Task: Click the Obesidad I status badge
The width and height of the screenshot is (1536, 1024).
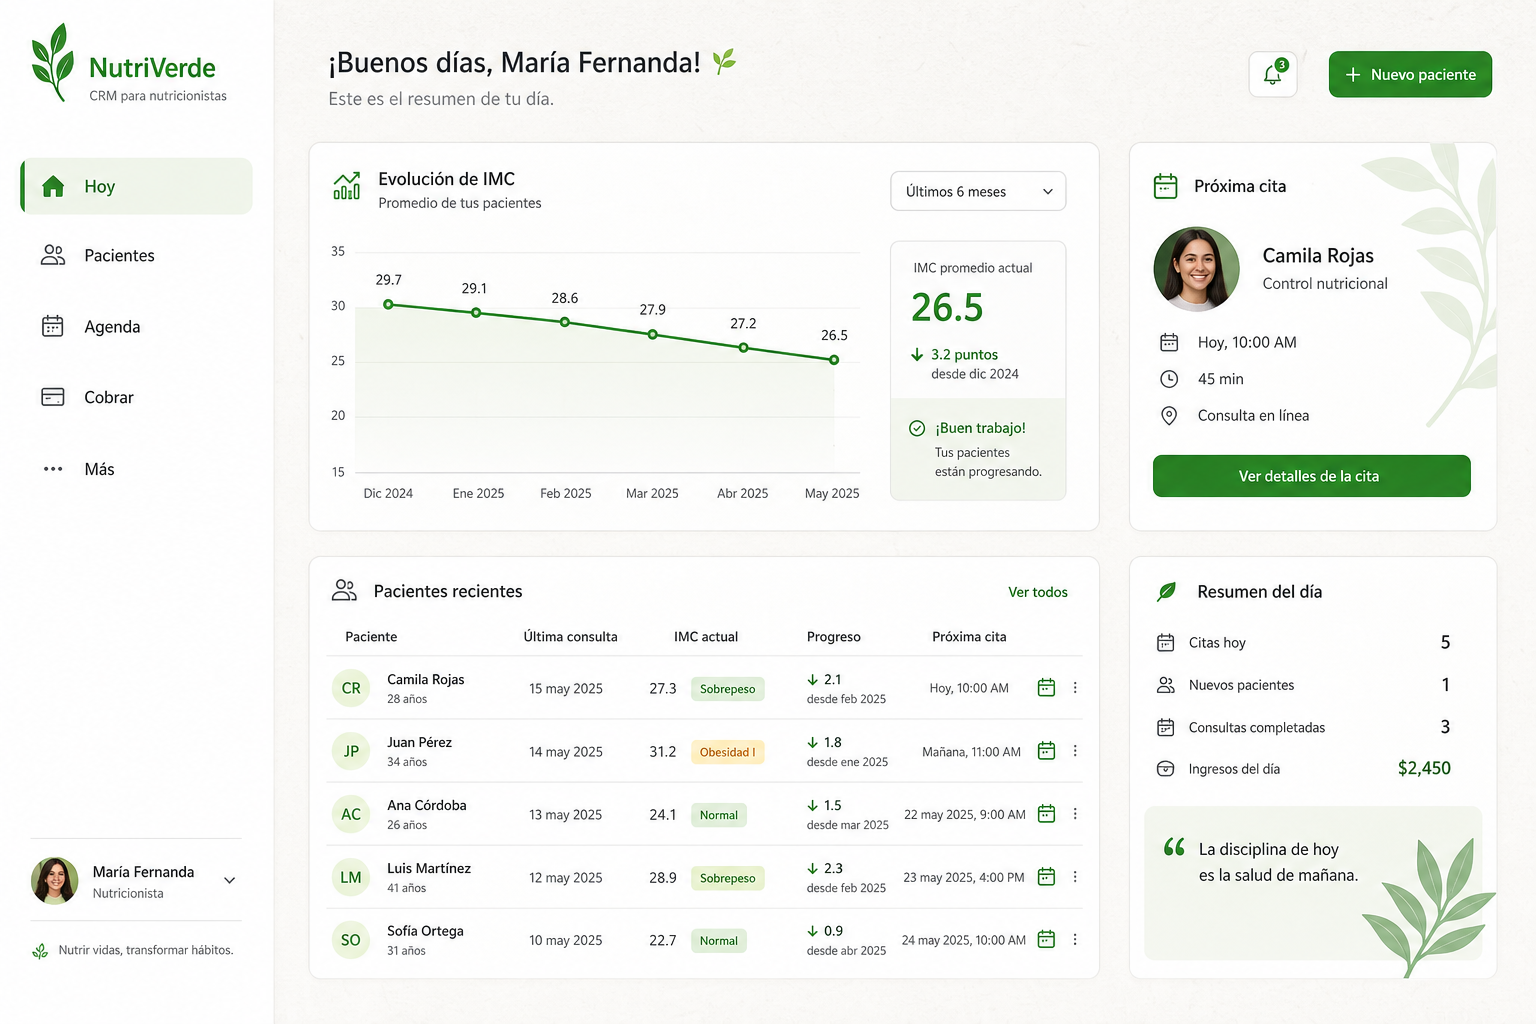Action: (x=728, y=752)
